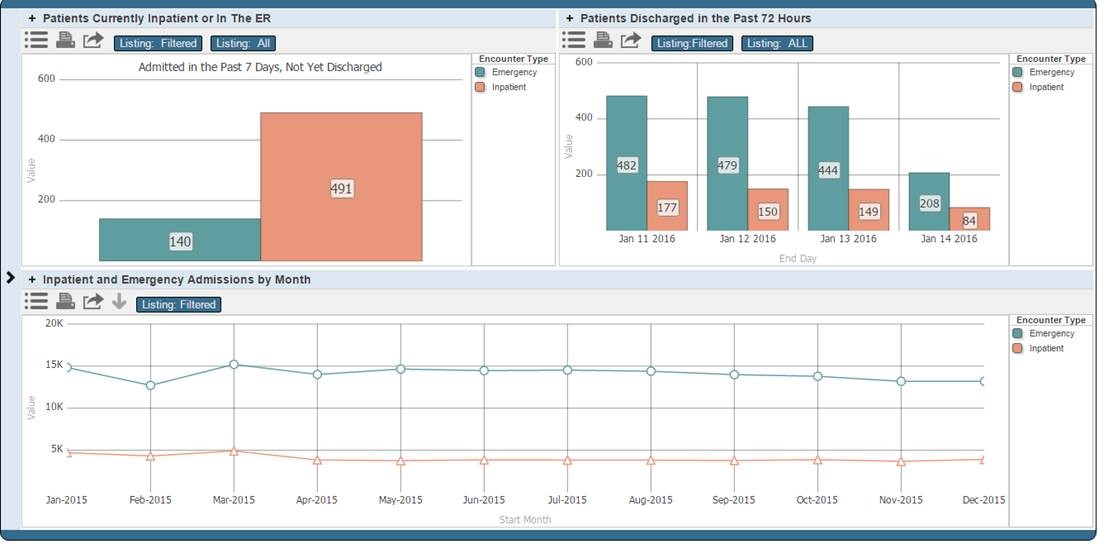The width and height of the screenshot is (1099, 544).
Task: Click the Emergency data point for Jun-2015
Action: [x=484, y=370]
